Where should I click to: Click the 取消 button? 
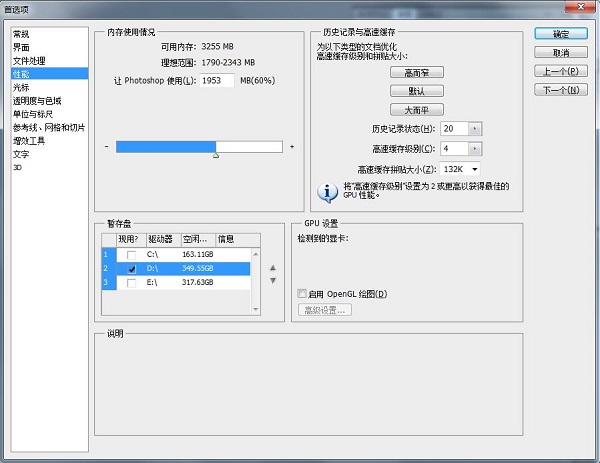561,52
